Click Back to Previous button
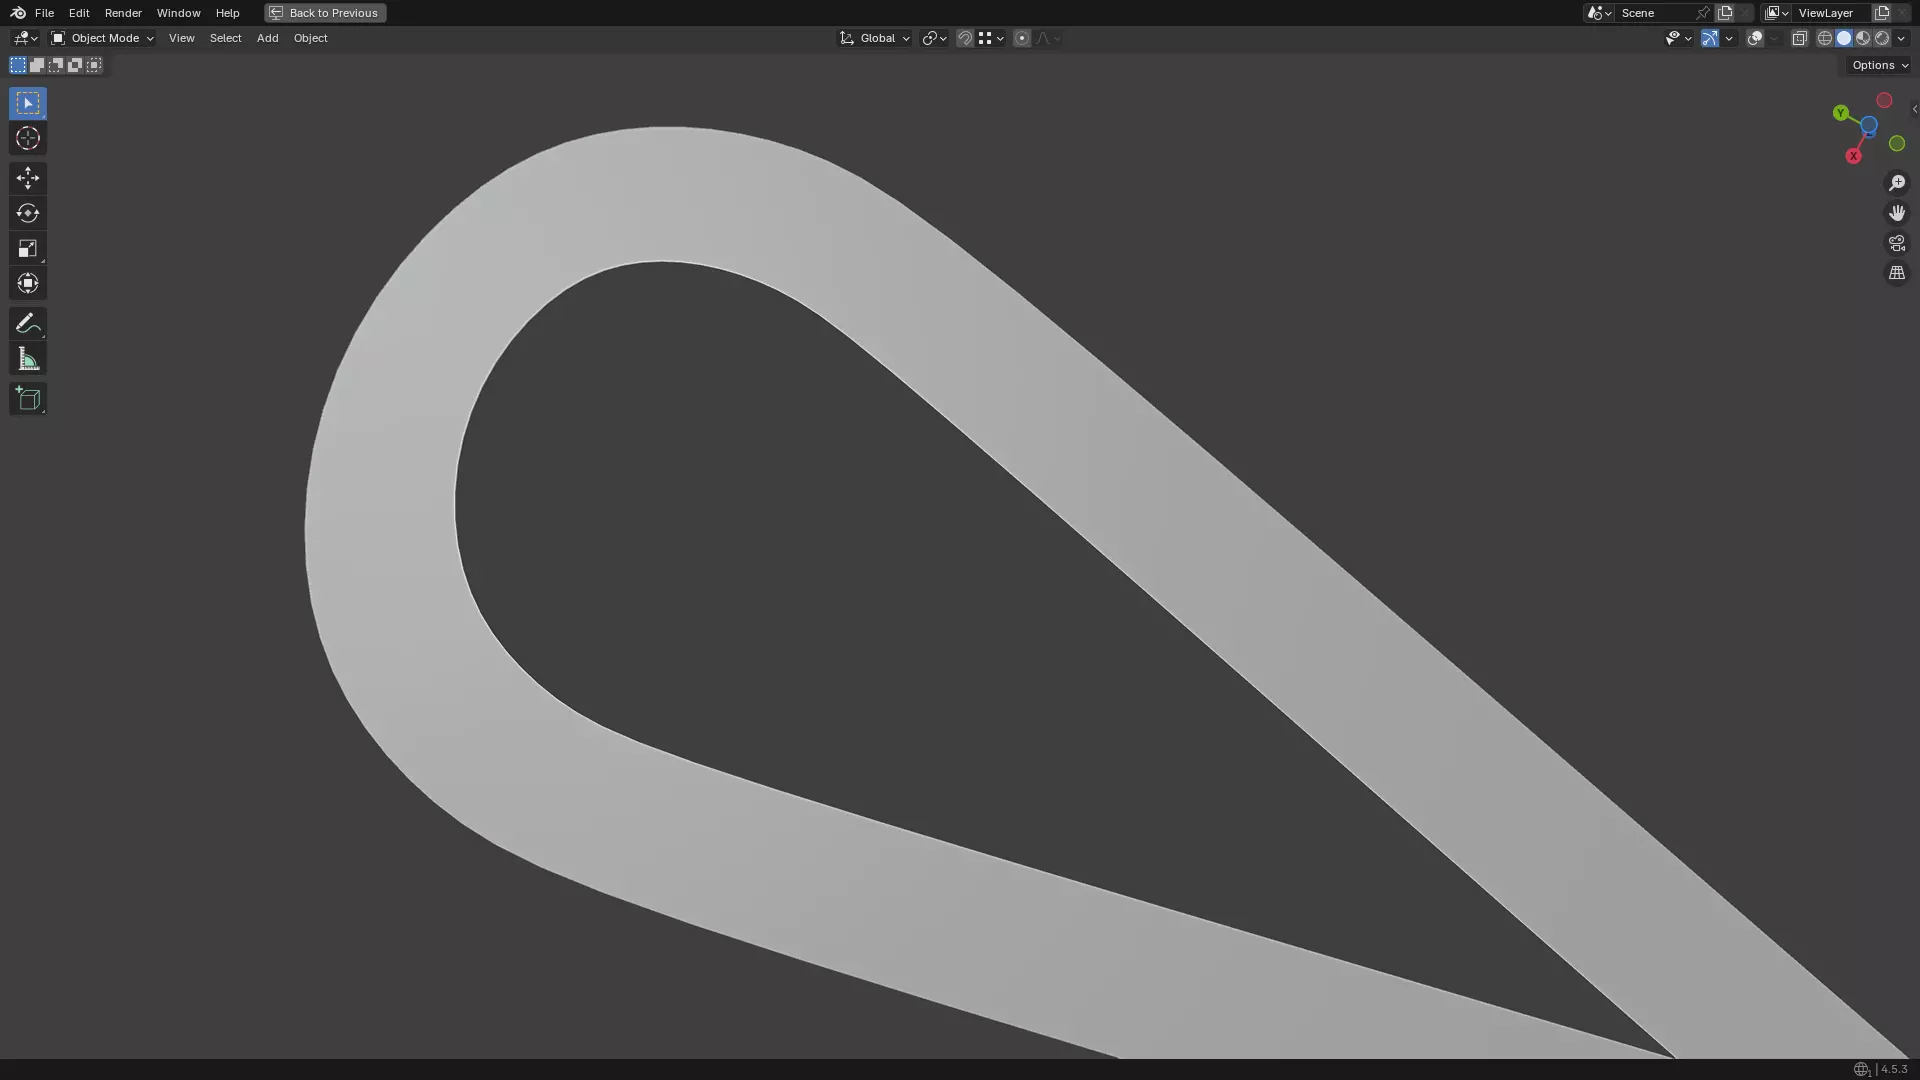 [325, 13]
